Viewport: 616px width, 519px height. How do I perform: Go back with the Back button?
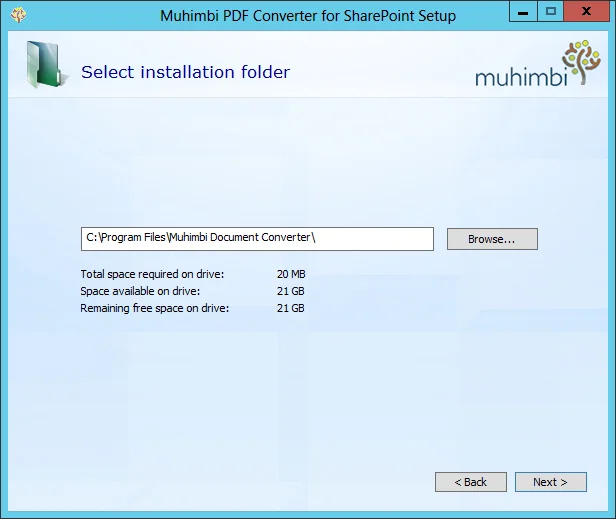(x=470, y=482)
